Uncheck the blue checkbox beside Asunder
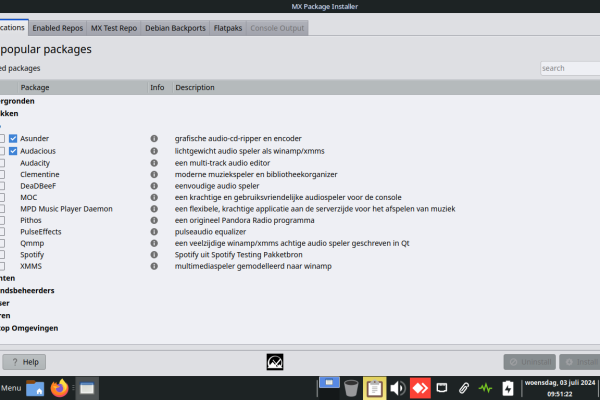This screenshot has width=600, height=400. [x=14, y=138]
